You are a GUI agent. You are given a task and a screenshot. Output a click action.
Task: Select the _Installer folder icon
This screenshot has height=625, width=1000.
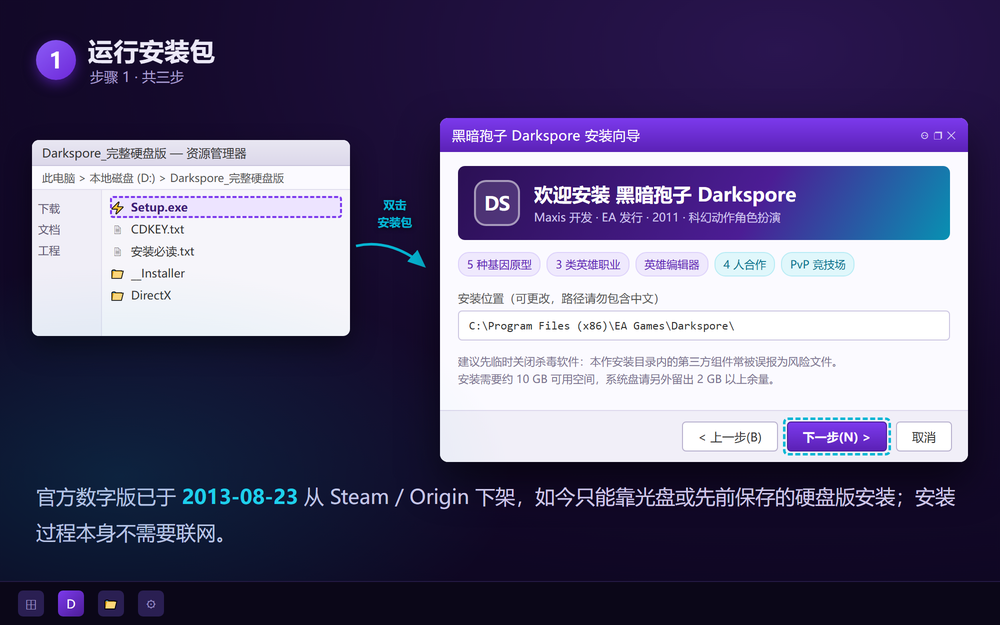[117, 274]
